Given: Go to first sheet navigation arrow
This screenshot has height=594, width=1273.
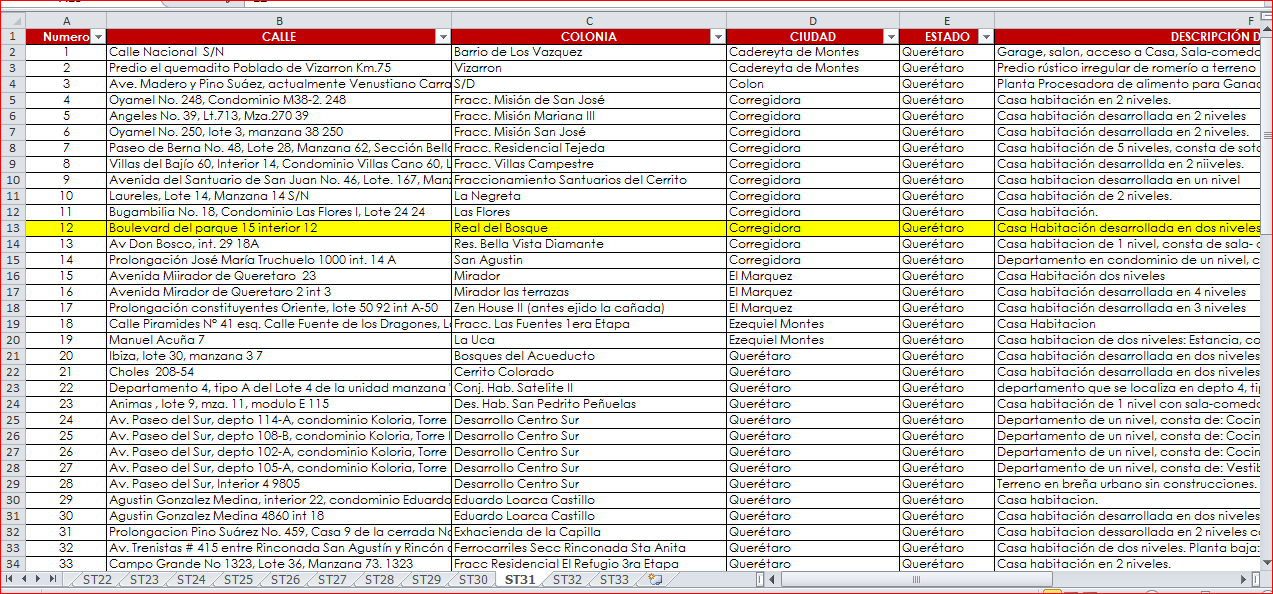Looking at the screenshot, I should click(11, 579).
